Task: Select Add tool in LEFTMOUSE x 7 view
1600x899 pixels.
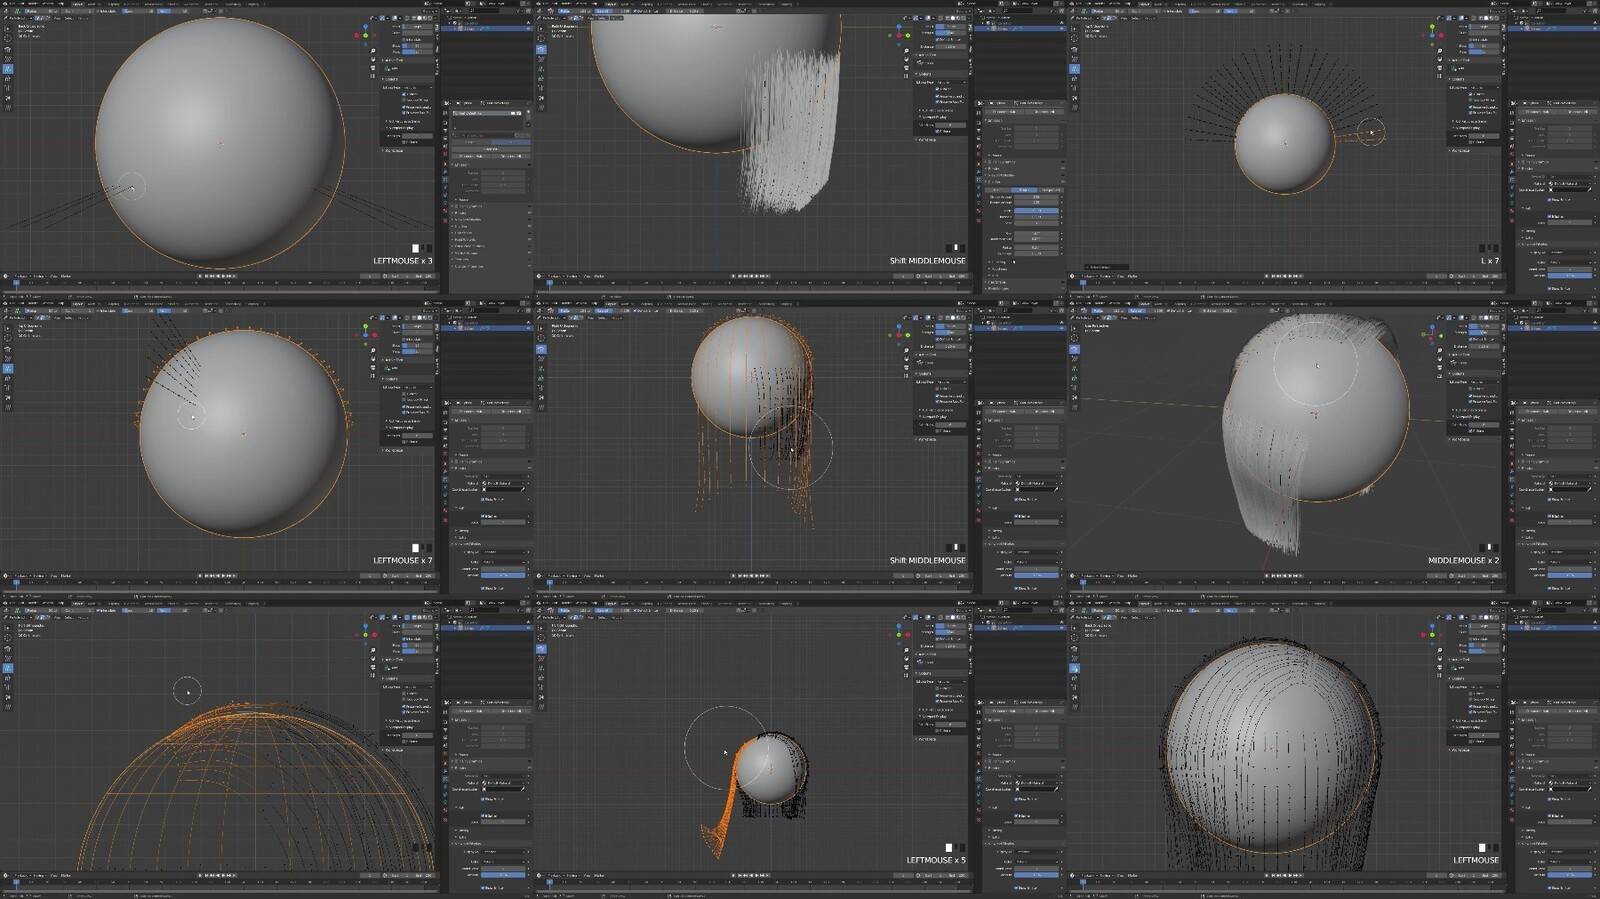Action: [x=7, y=369]
